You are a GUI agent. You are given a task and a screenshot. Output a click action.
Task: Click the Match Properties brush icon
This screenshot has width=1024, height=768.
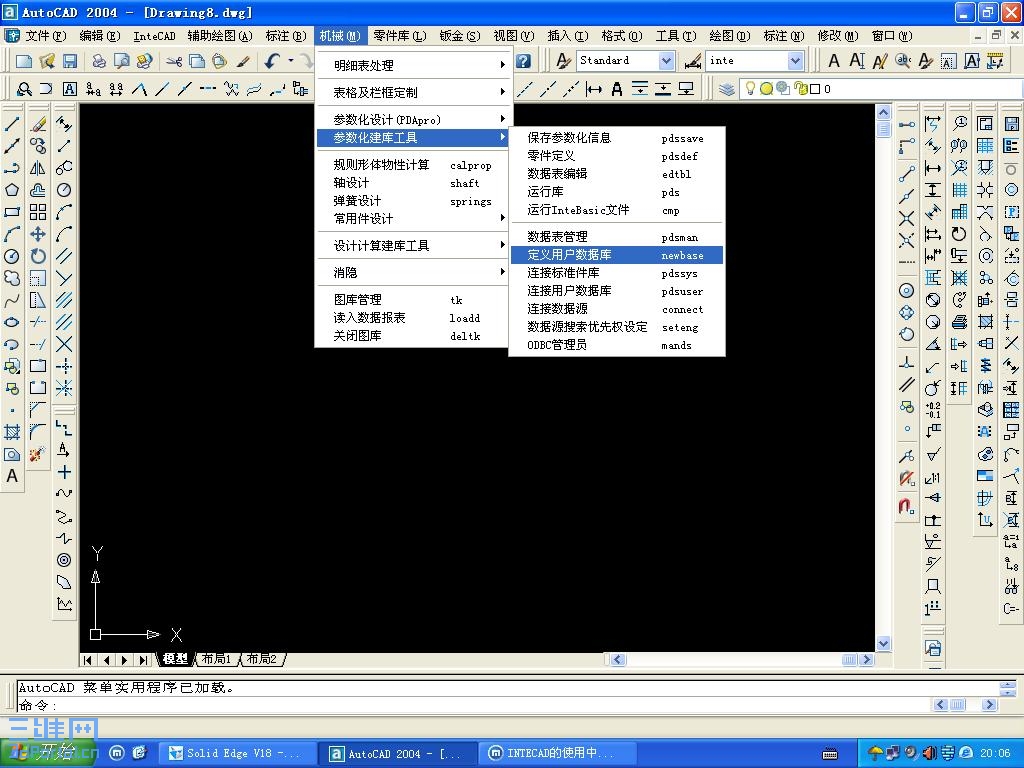point(243,61)
